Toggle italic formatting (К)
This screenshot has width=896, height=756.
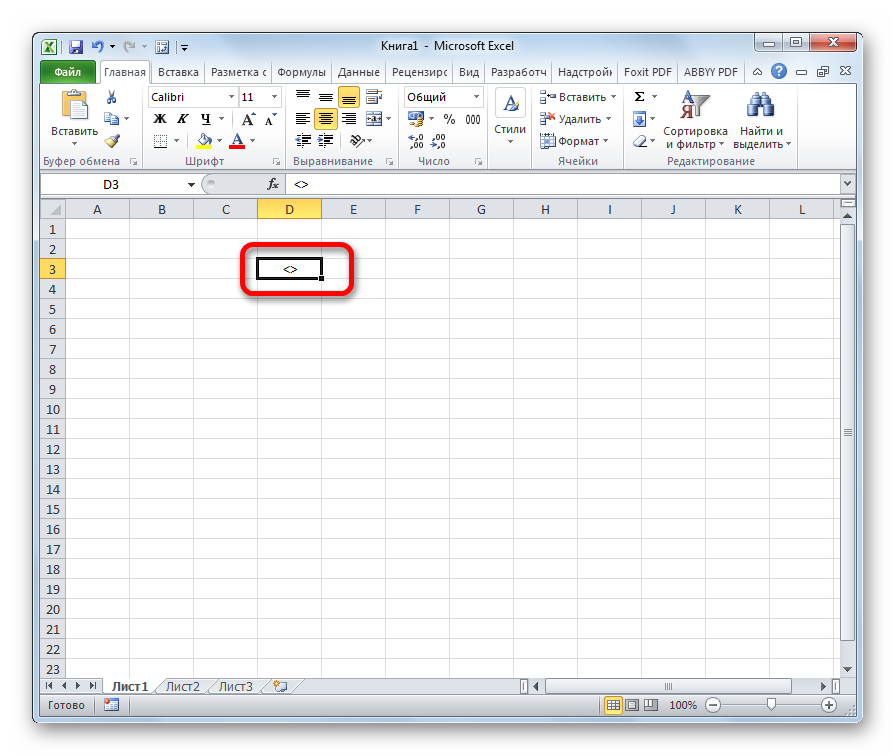coord(181,119)
